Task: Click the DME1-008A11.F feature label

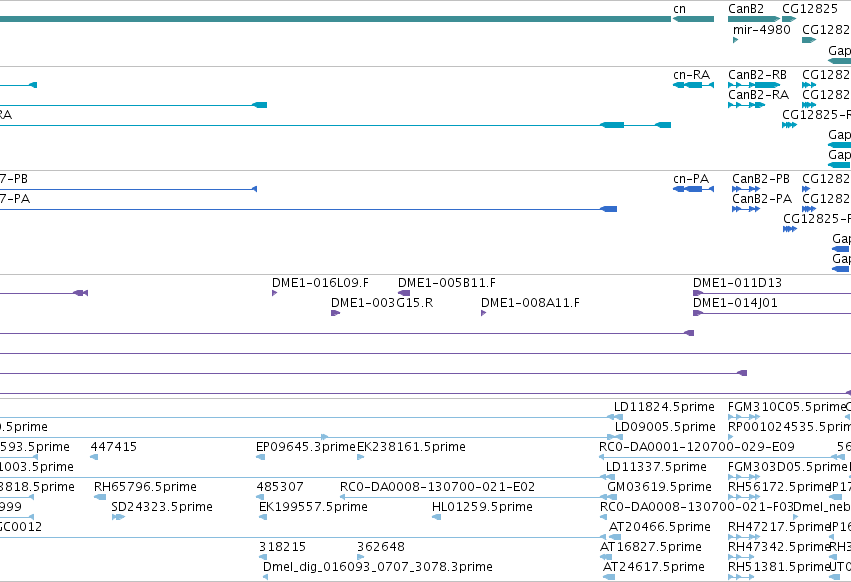Action: (x=530, y=303)
